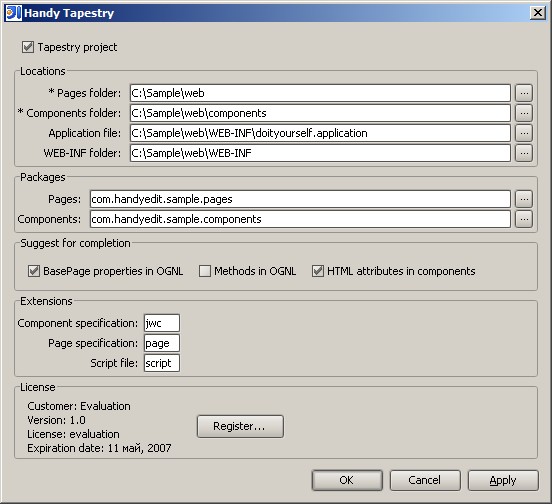Image resolution: width=552 pixels, height=504 pixels.
Task: Click into the Pages folder path field
Action: pyautogui.click(x=320, y=93)
